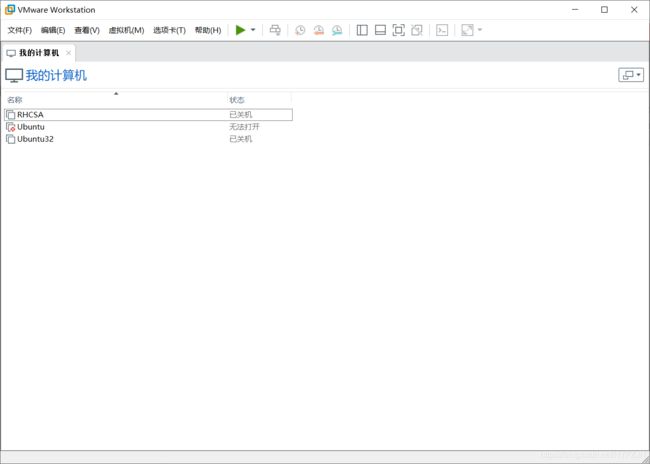
Task: Click the Ubuntu VM error icon
Action: [11, 127]
